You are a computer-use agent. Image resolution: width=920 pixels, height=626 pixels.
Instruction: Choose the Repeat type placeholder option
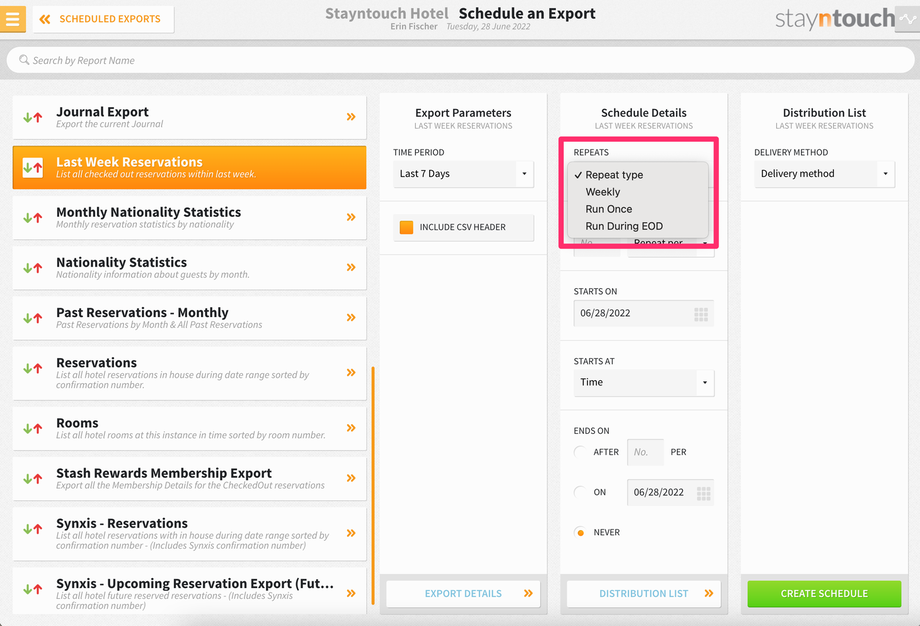[638, 175]
